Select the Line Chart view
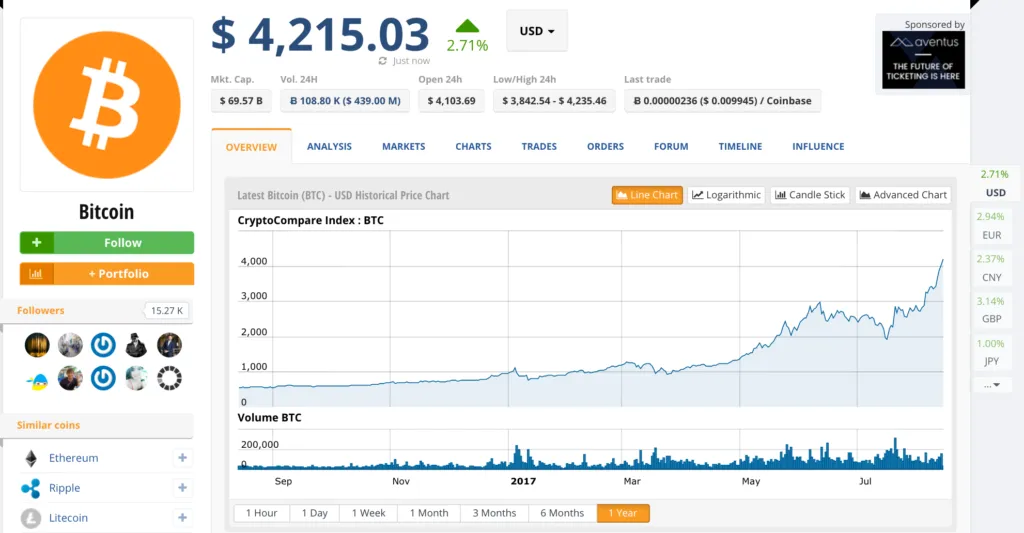Screen dimensions: 1024x533 (x=647, y=195)
